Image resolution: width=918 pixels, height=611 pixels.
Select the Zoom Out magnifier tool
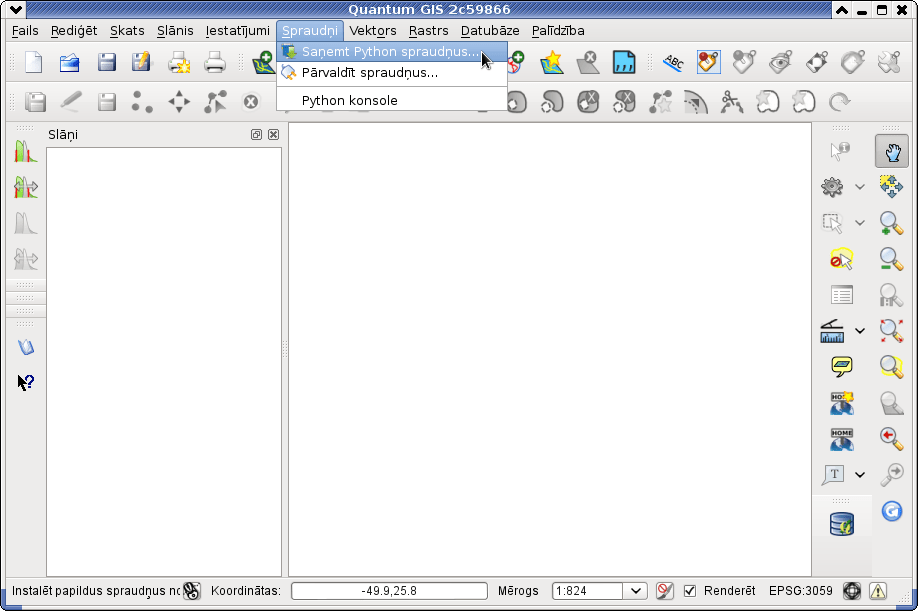892,259
